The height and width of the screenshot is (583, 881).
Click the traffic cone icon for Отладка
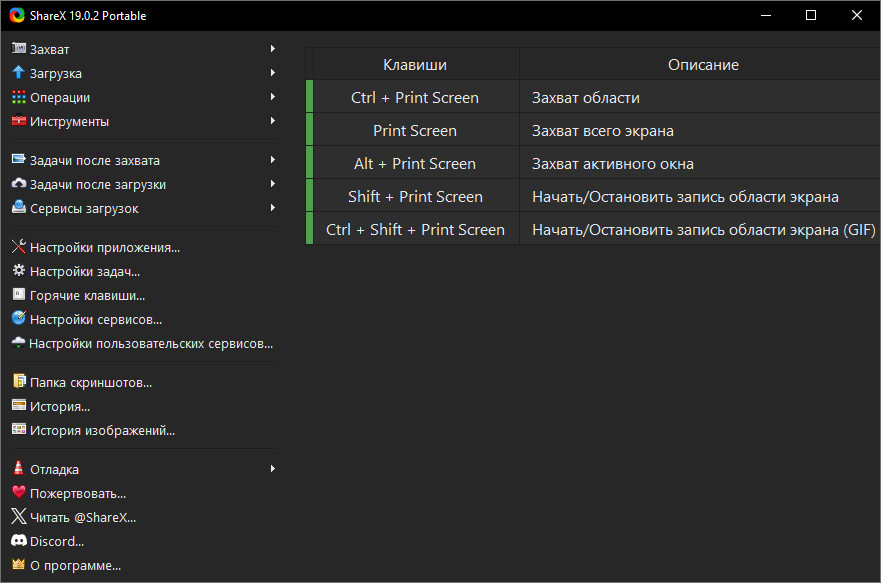tap(18, 469)
